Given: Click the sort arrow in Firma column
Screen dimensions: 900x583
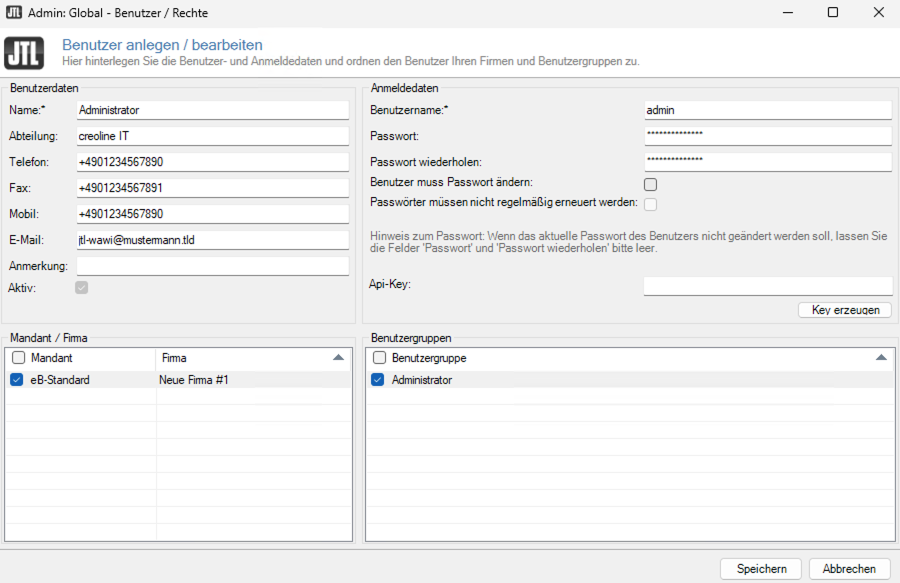Looking at the screenshot, I should [x=339, y=357].
